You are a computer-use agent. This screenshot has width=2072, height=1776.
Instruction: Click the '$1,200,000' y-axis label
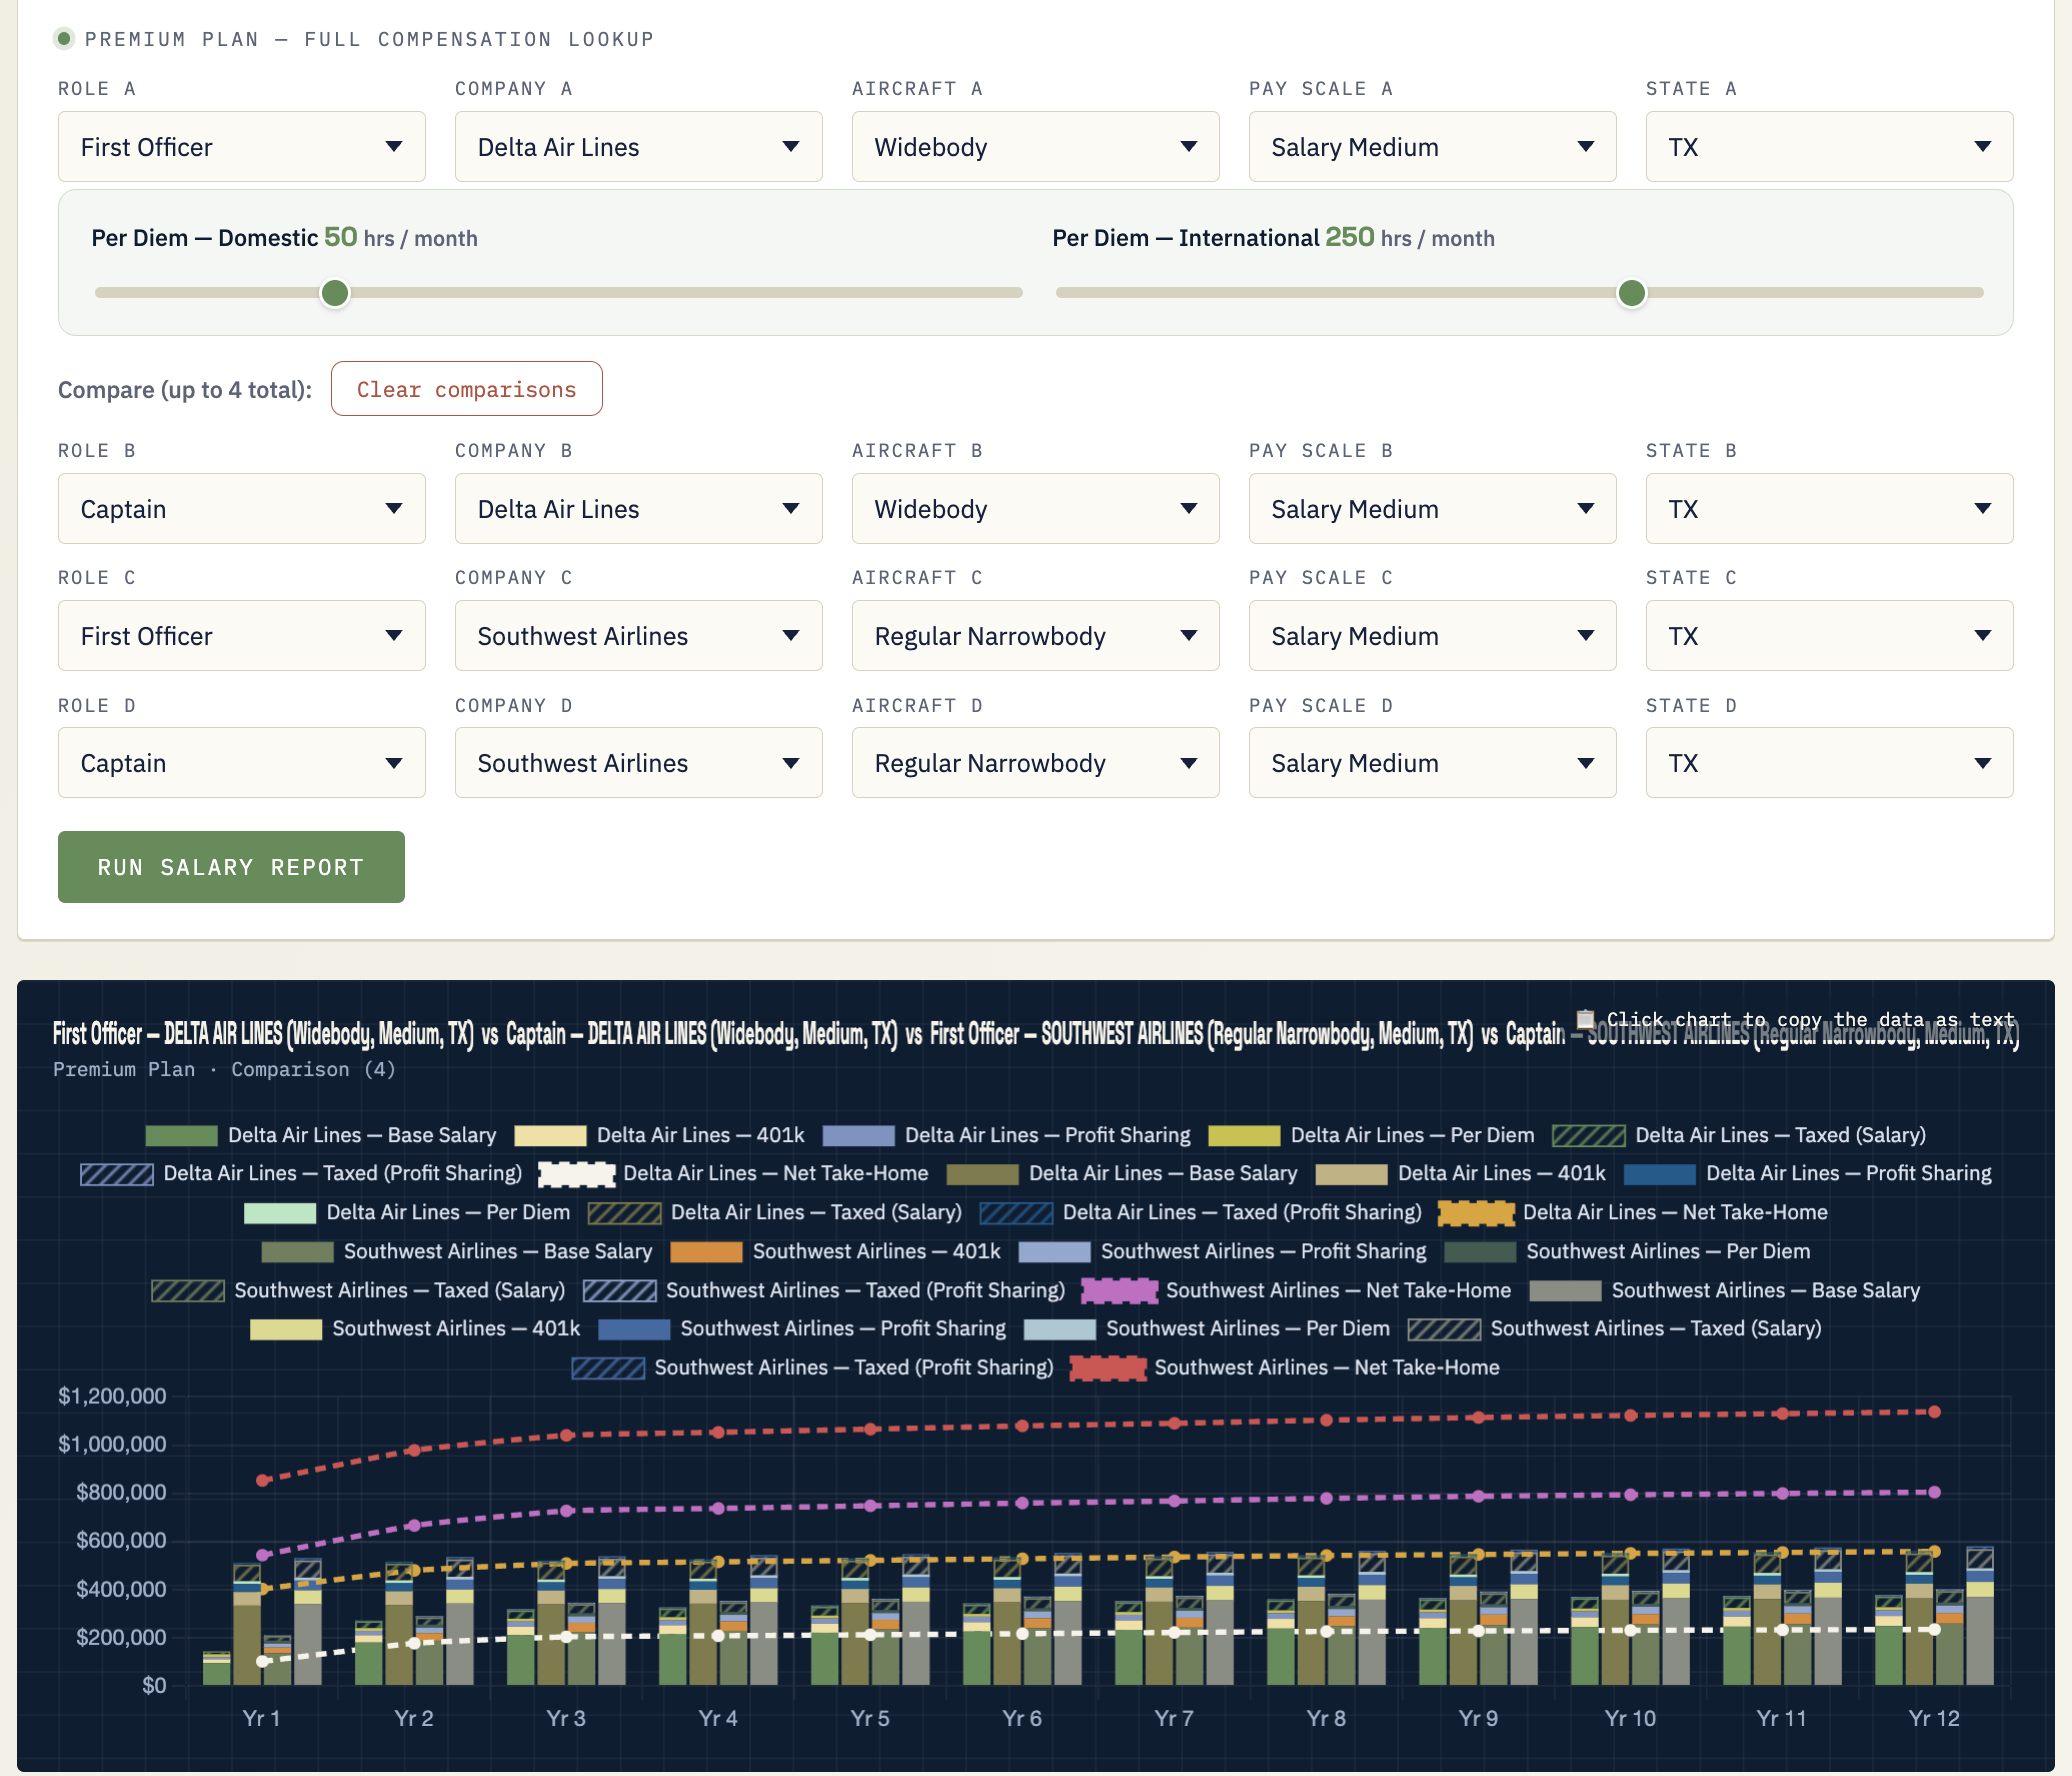[112, 1396]
